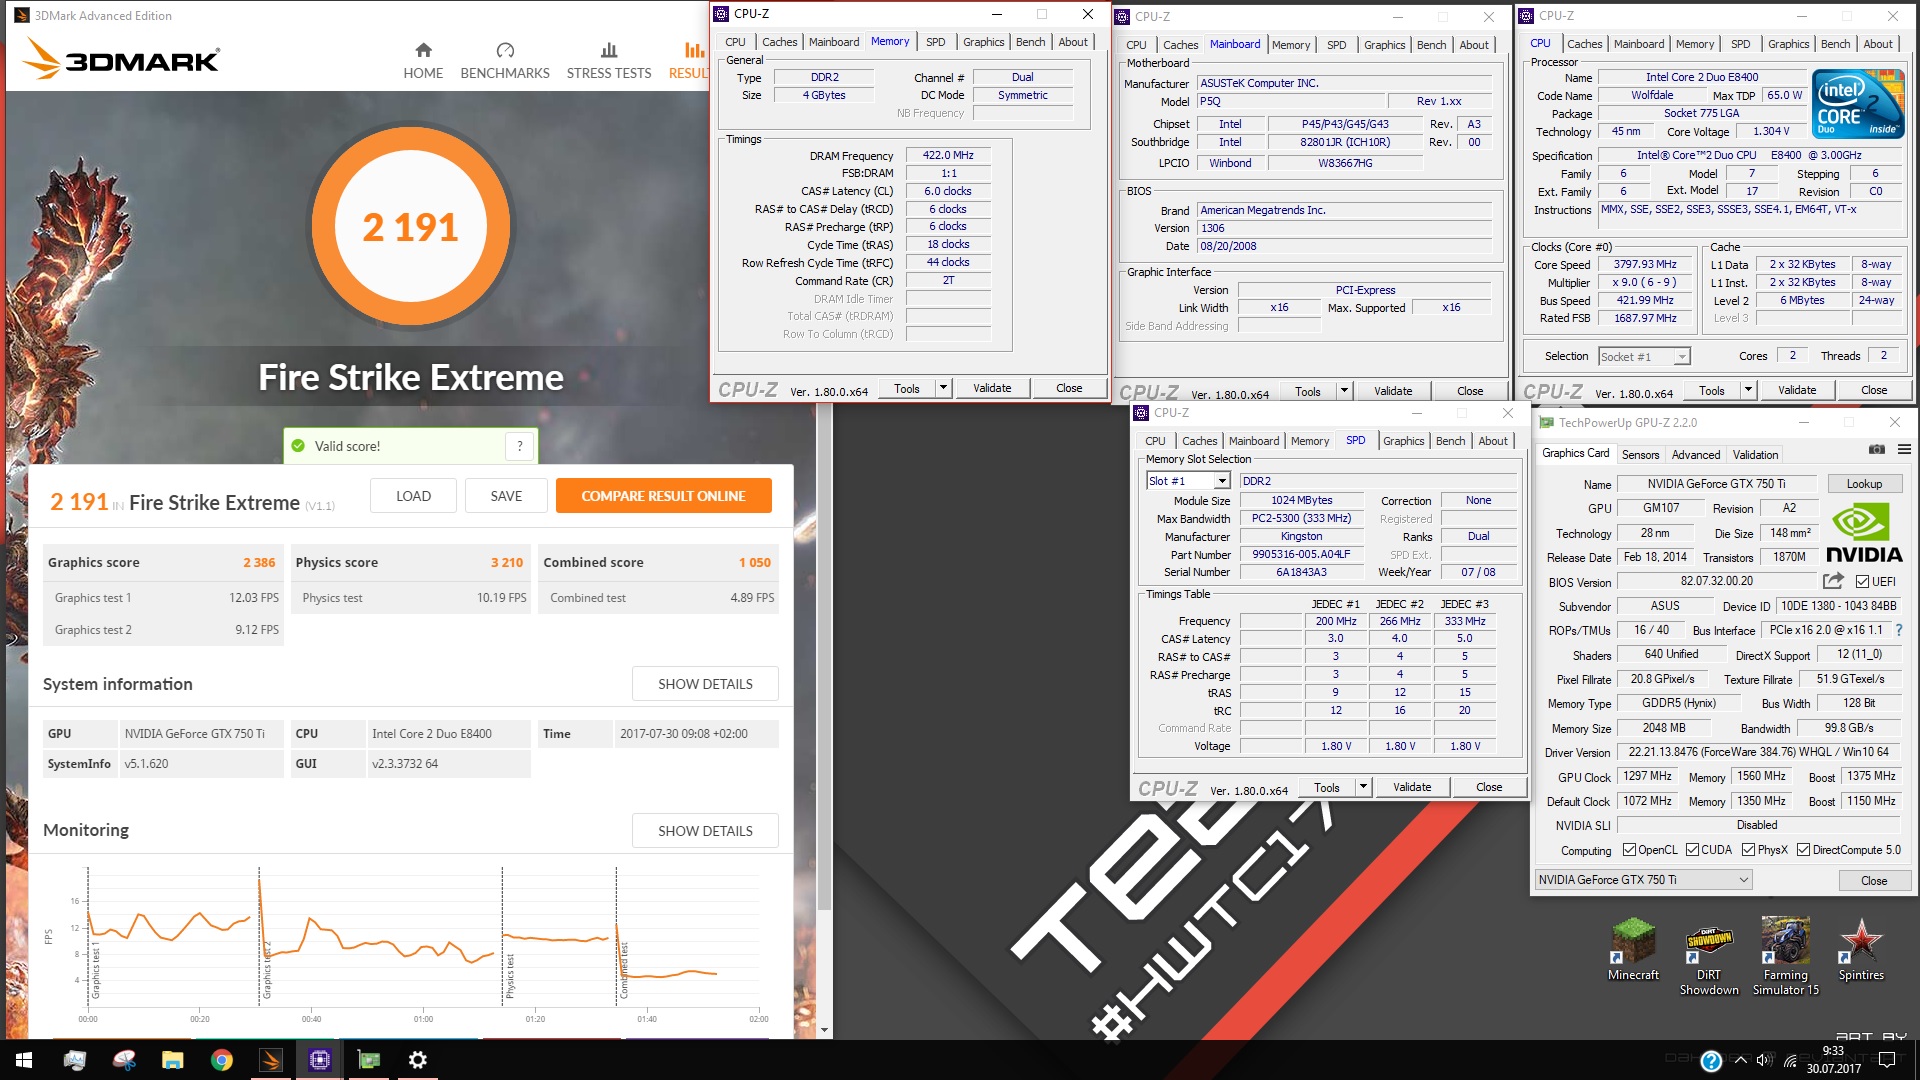Open Sensors tab in GPU-Z
The width and height of the screenshot is (1920, 1080).
coord(1640,454)
